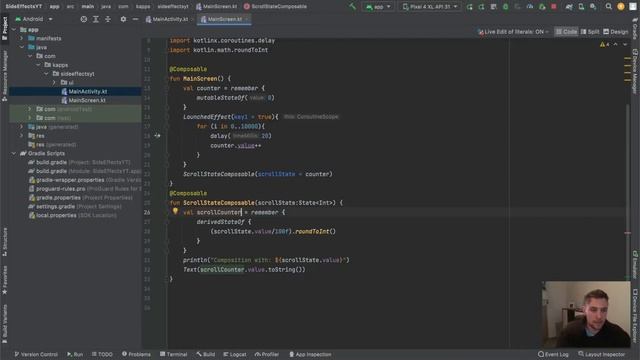Open the Resource Manager side tab

click(x=4, y=76)
